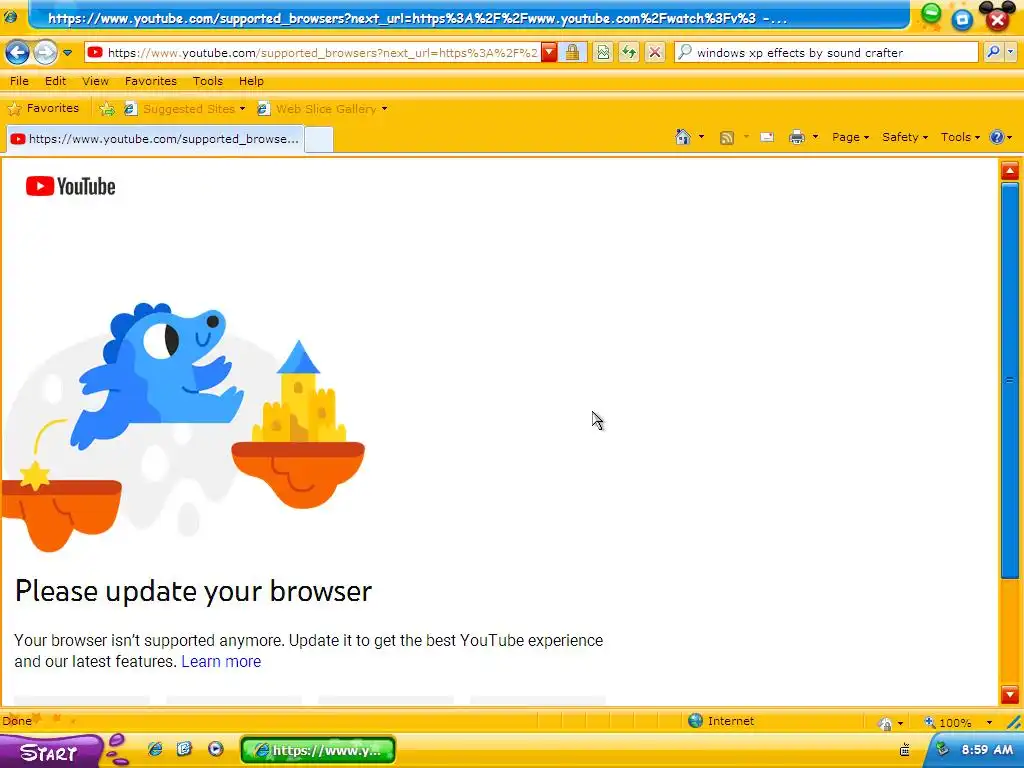Open Suggested Sites link

pos(180,109)
